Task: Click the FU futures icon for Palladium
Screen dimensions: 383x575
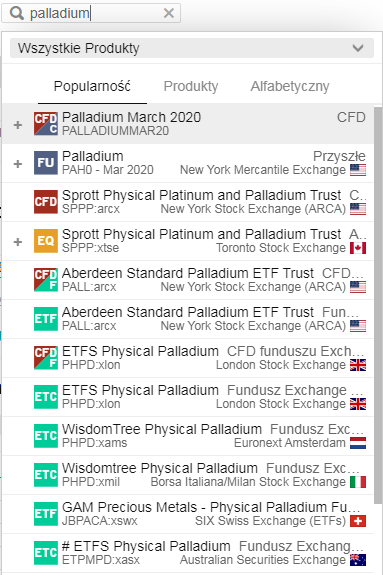Action: (x=46, y=163)
